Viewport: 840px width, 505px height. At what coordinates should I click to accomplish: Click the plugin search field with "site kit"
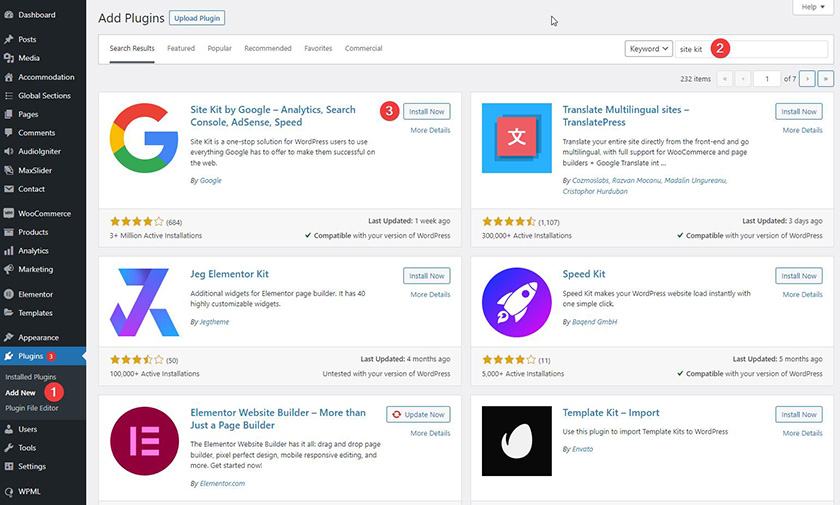[752, 49]
